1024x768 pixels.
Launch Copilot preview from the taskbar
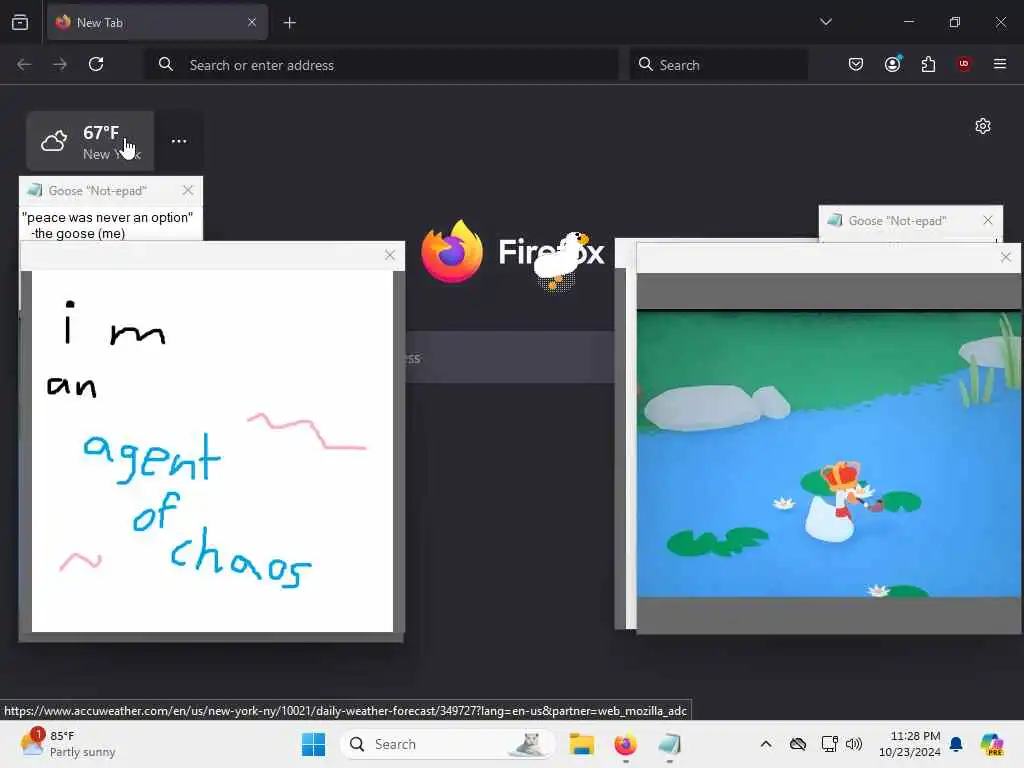(x=991, y=744)
